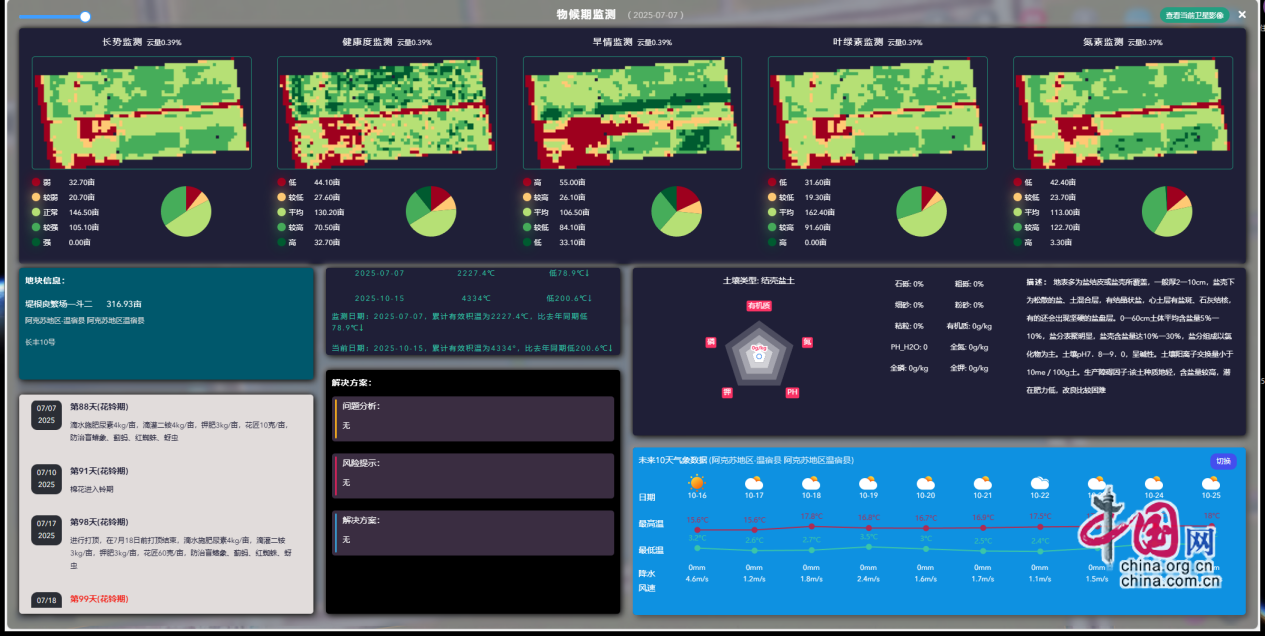Screen dimensions: 1265x636
Task: Expand the 问题分析 section
Action: 473,418
